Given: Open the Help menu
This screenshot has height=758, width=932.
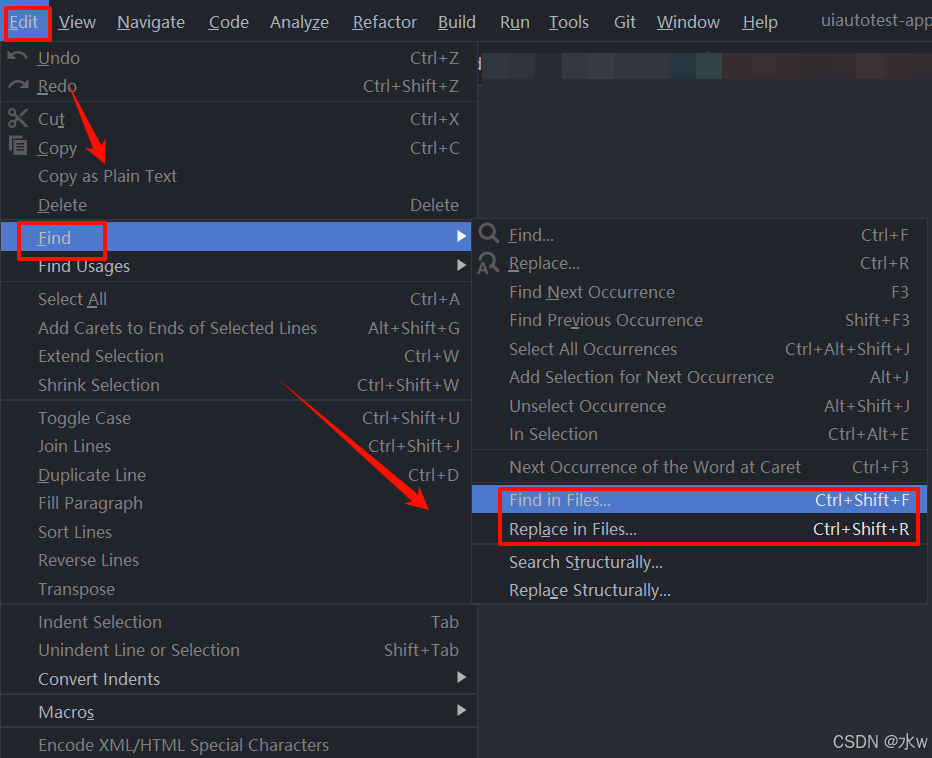Looking at the screenshot, I should pyautogui.click(x=760, y=22).
